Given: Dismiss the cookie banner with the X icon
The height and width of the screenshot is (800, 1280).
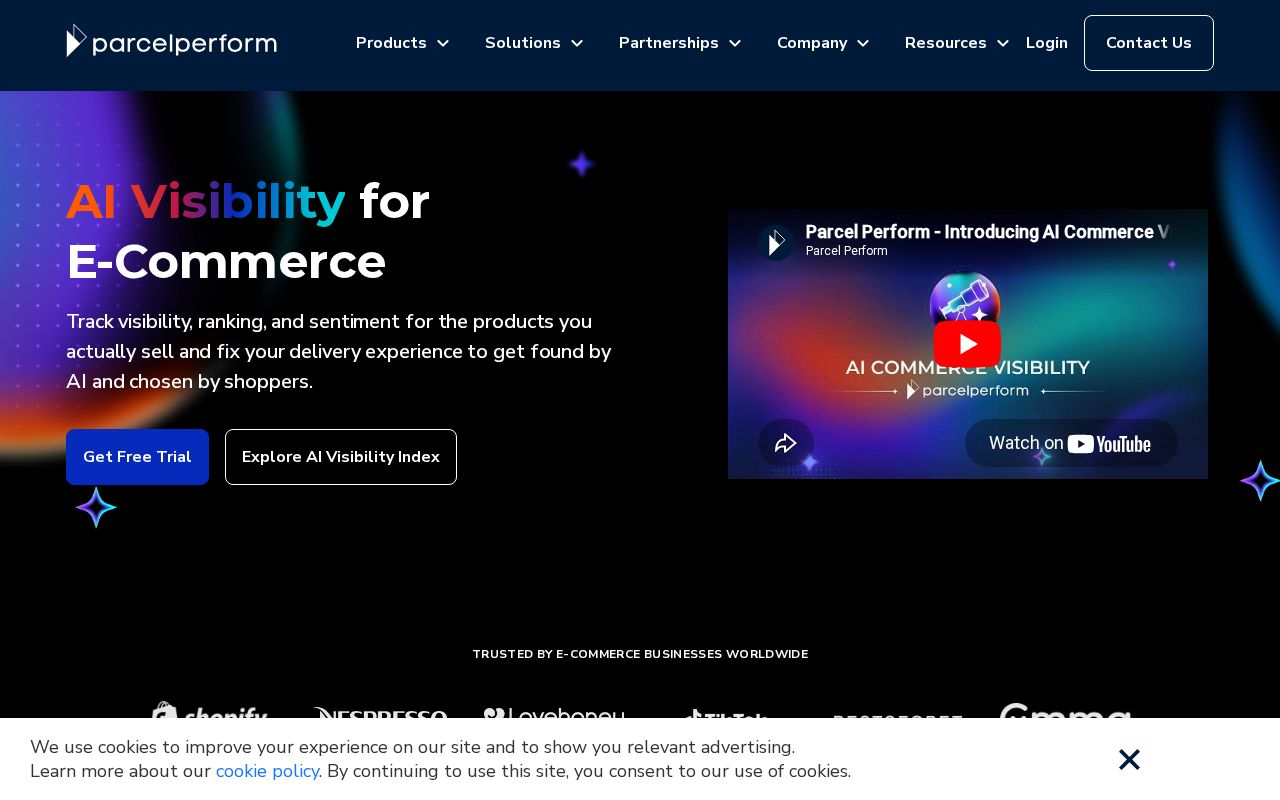Looking at the screenshot, I should (1129, 760).
